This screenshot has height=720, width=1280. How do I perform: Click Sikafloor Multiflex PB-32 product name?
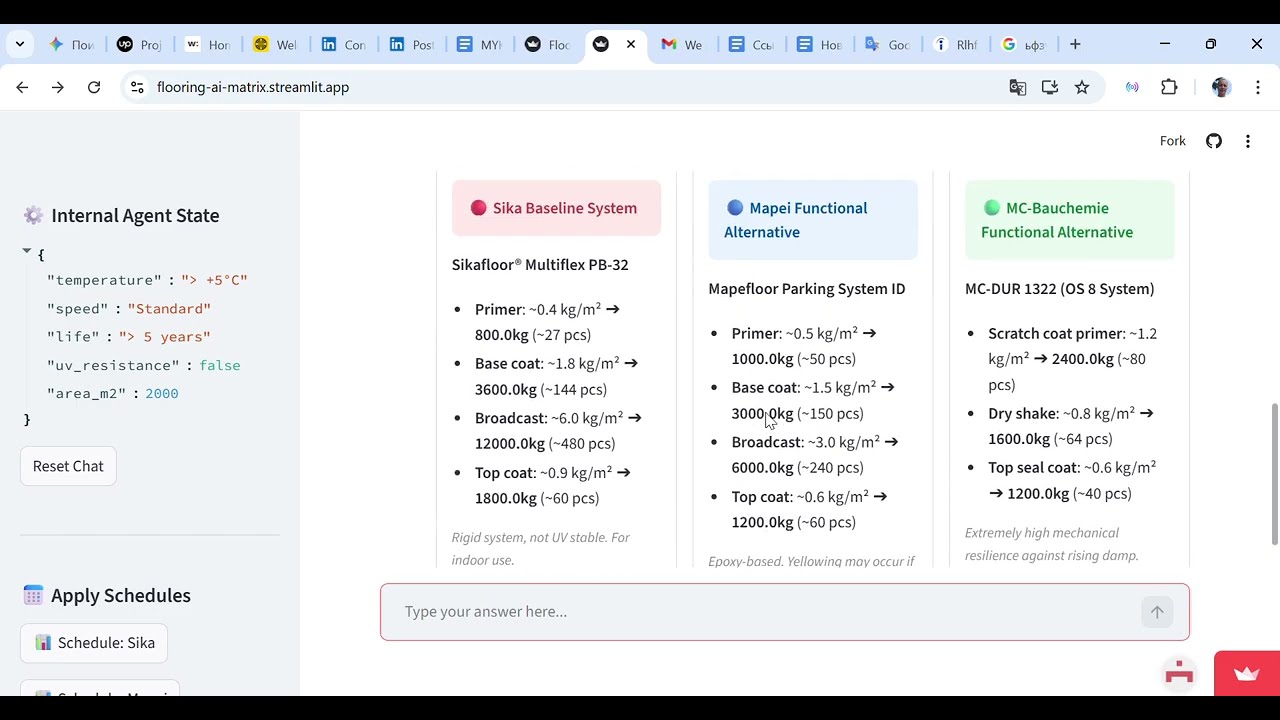540,265
